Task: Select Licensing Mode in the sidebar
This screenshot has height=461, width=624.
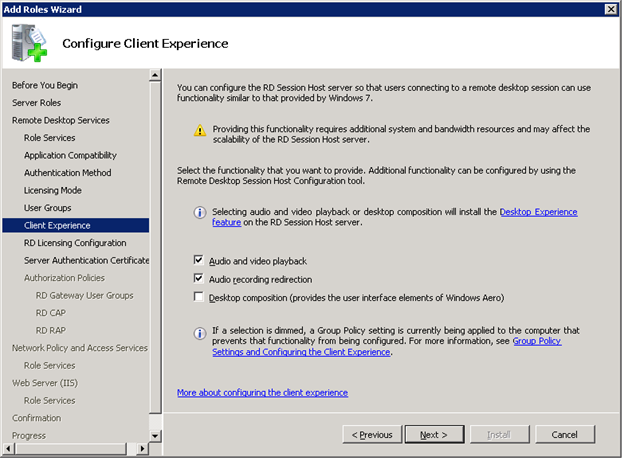Action: tap(53, 190)
